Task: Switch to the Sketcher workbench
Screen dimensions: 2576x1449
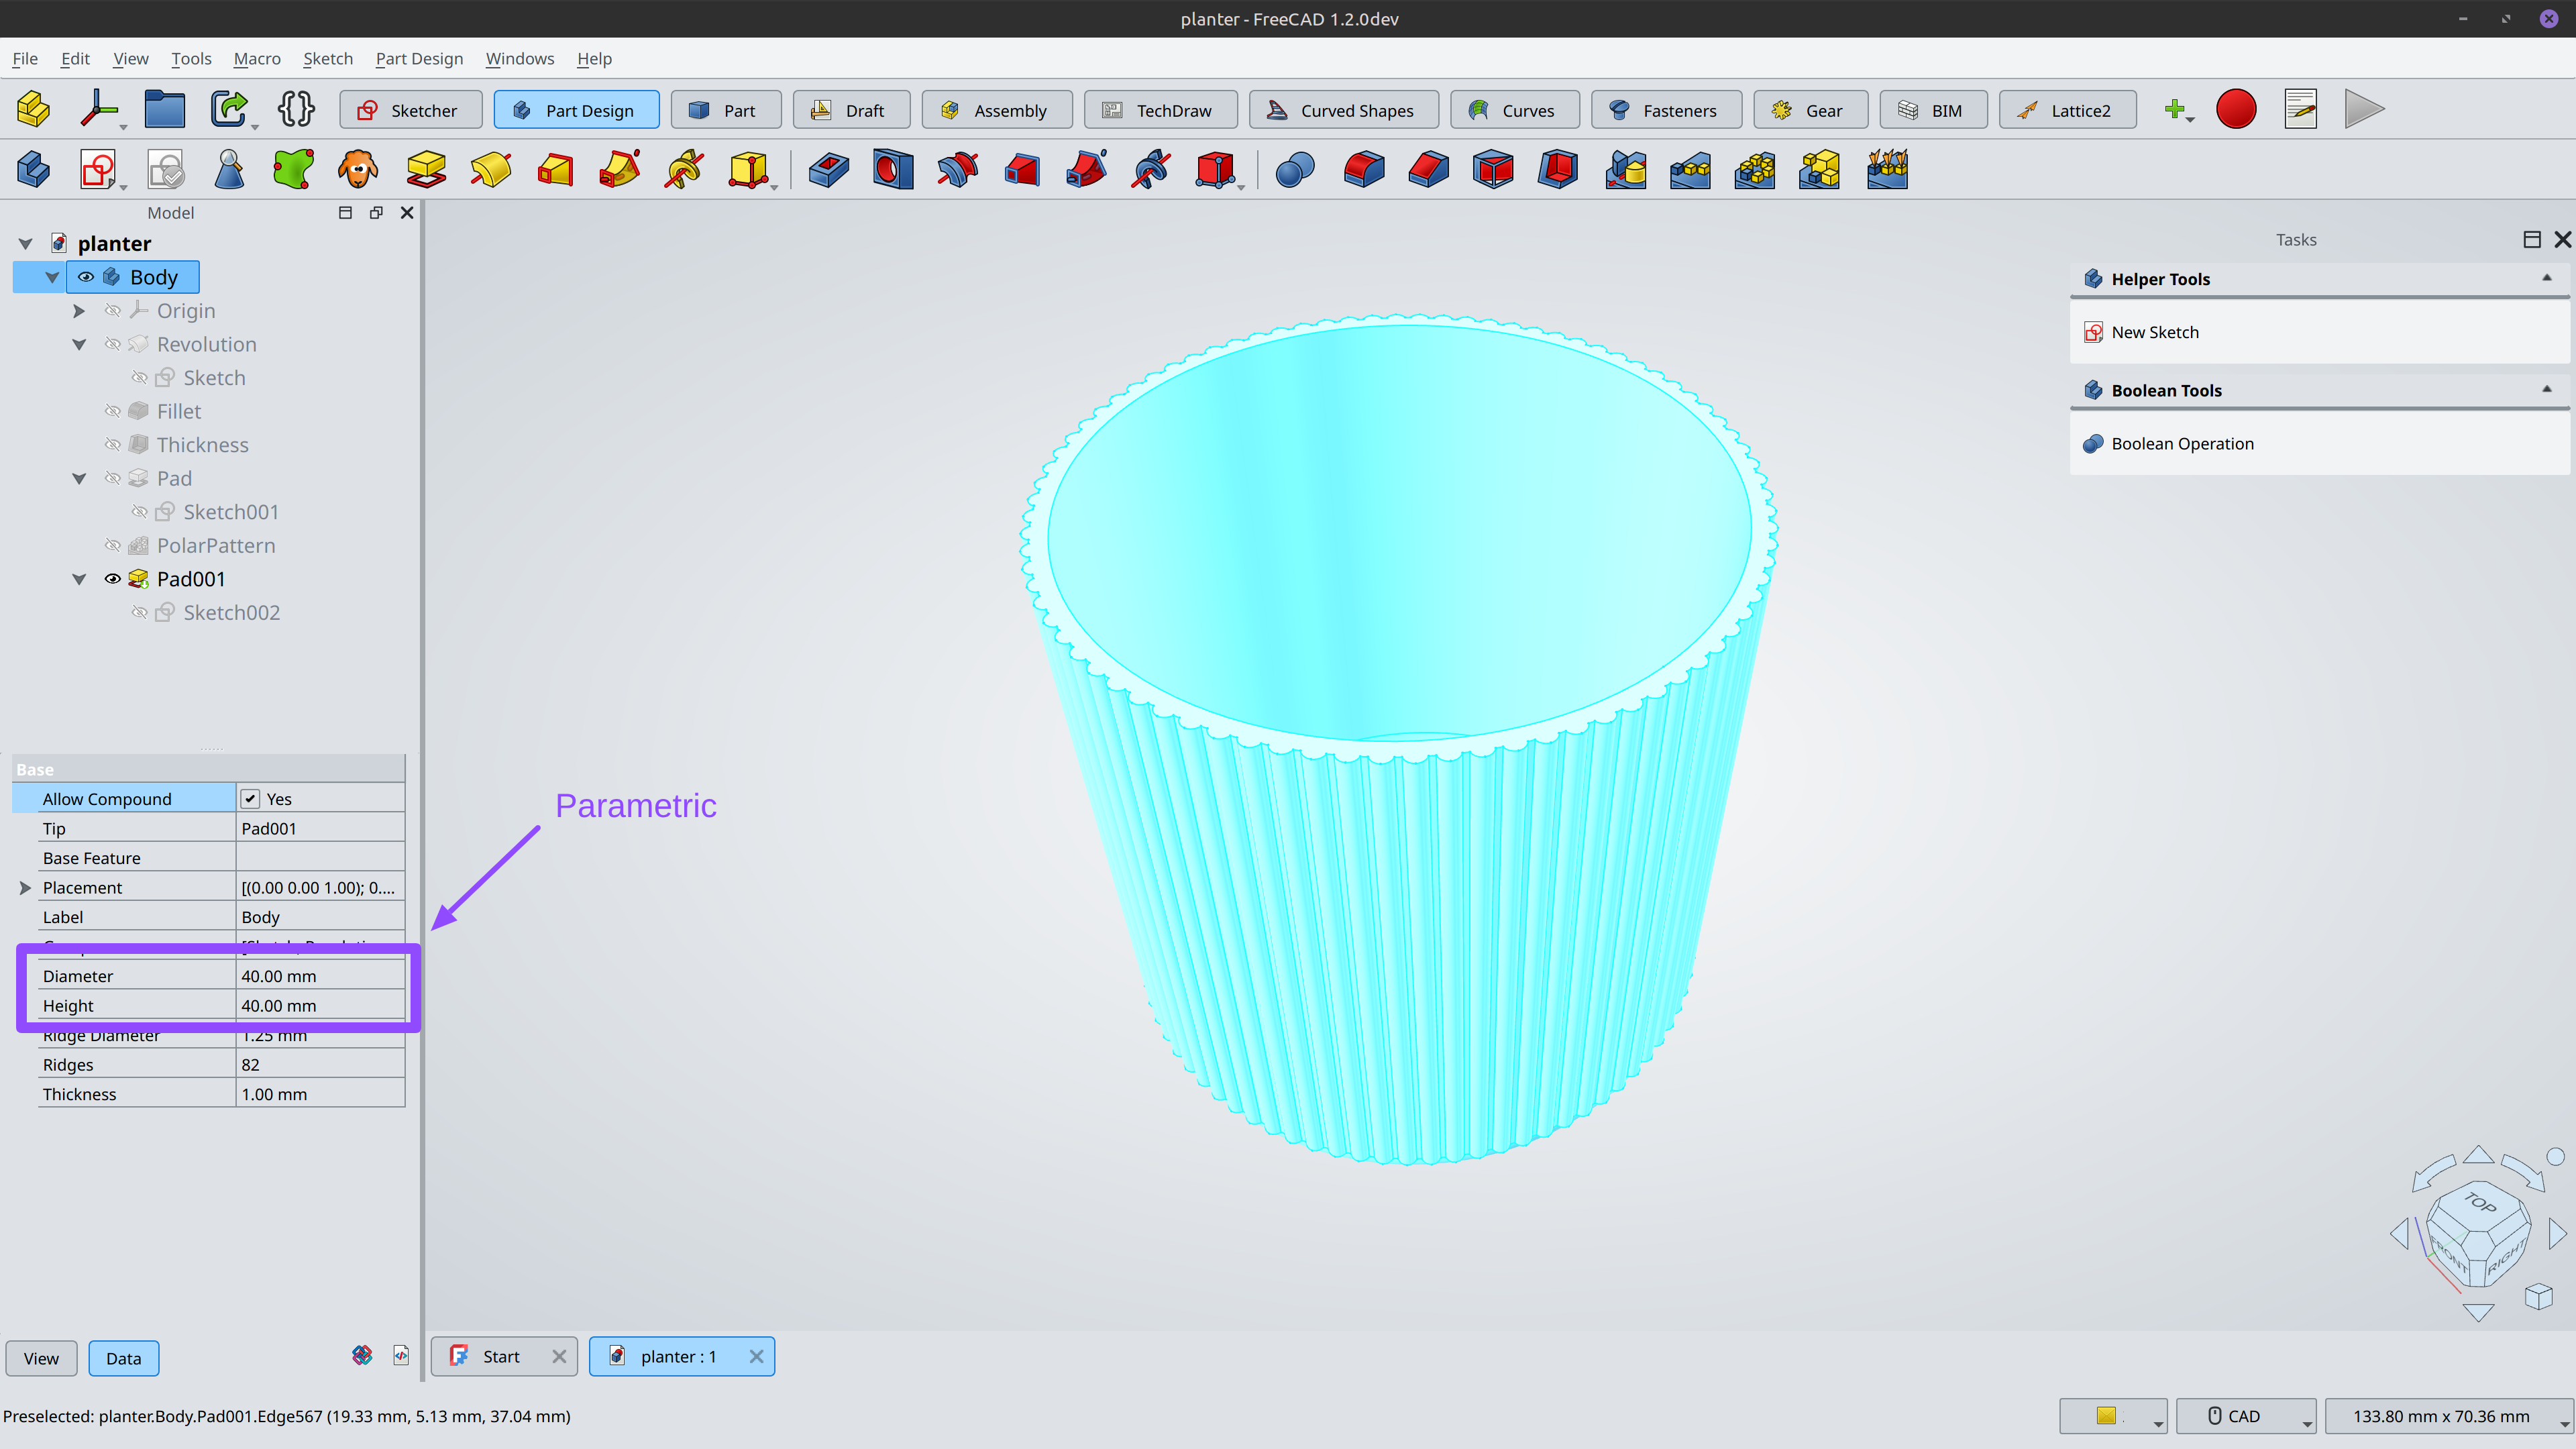Action: (x=410, y=110)
